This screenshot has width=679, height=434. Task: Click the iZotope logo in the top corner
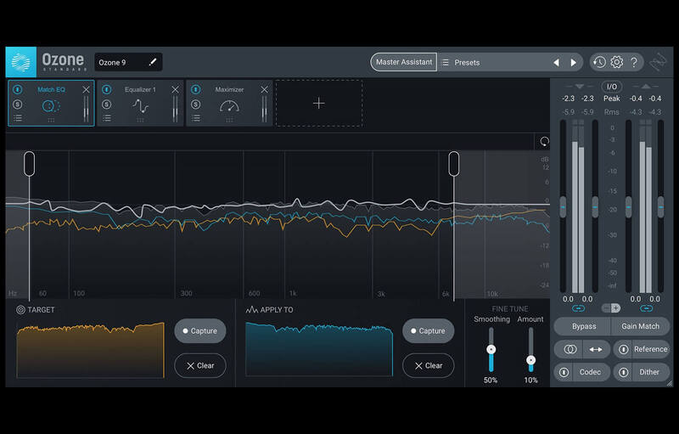tap(658, 62)
